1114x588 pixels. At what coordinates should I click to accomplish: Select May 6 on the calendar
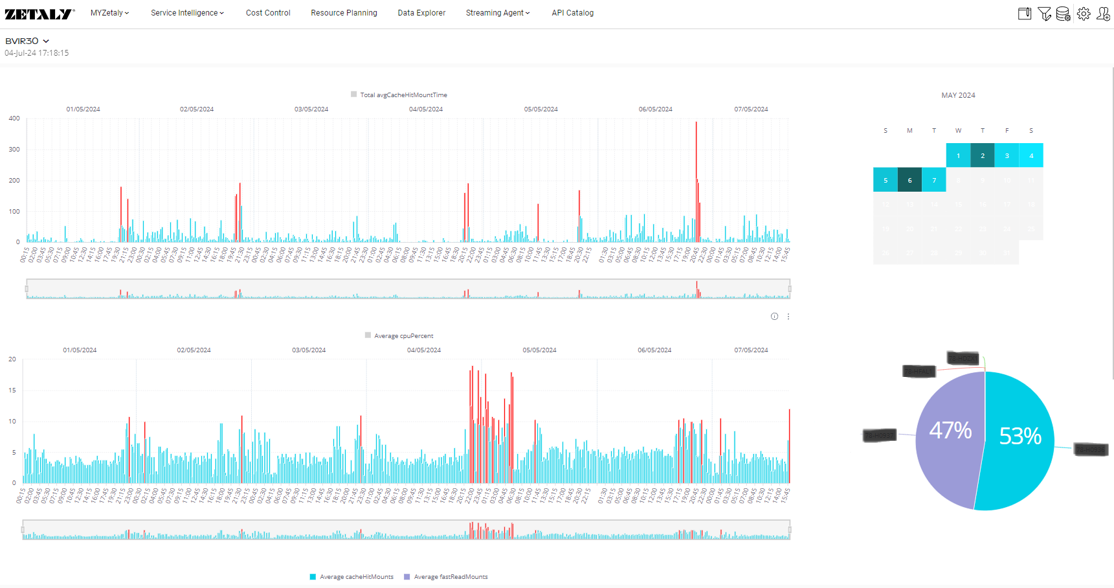[x=910, y=180]
